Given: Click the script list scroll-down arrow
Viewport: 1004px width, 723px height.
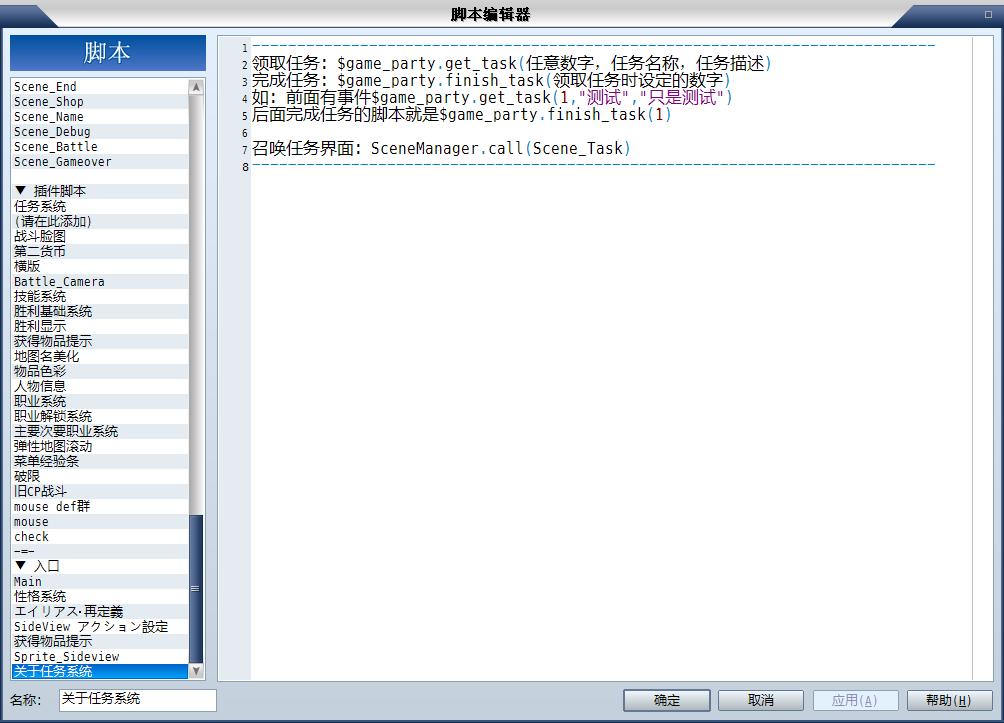Looking at the screenshot, I should (197, 670).
